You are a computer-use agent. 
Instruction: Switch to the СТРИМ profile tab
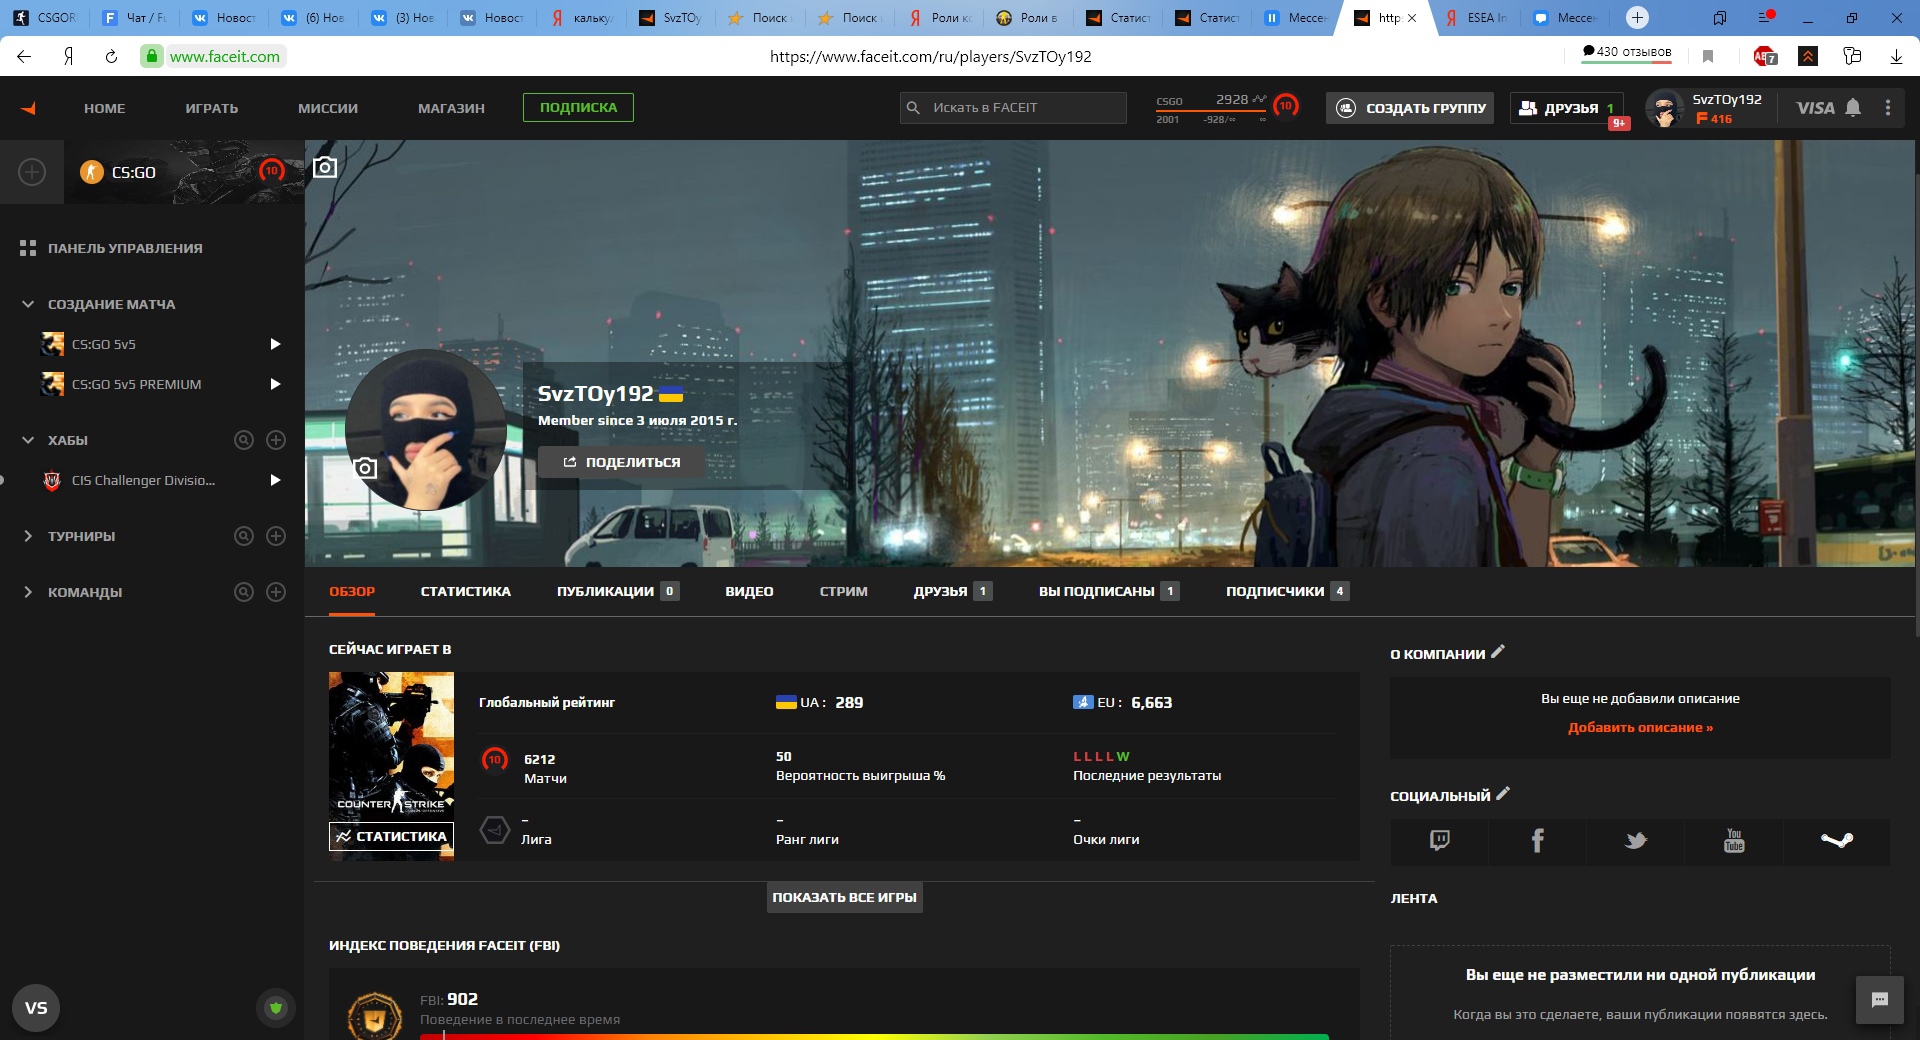pyautogui.click(x=844, y=591)
